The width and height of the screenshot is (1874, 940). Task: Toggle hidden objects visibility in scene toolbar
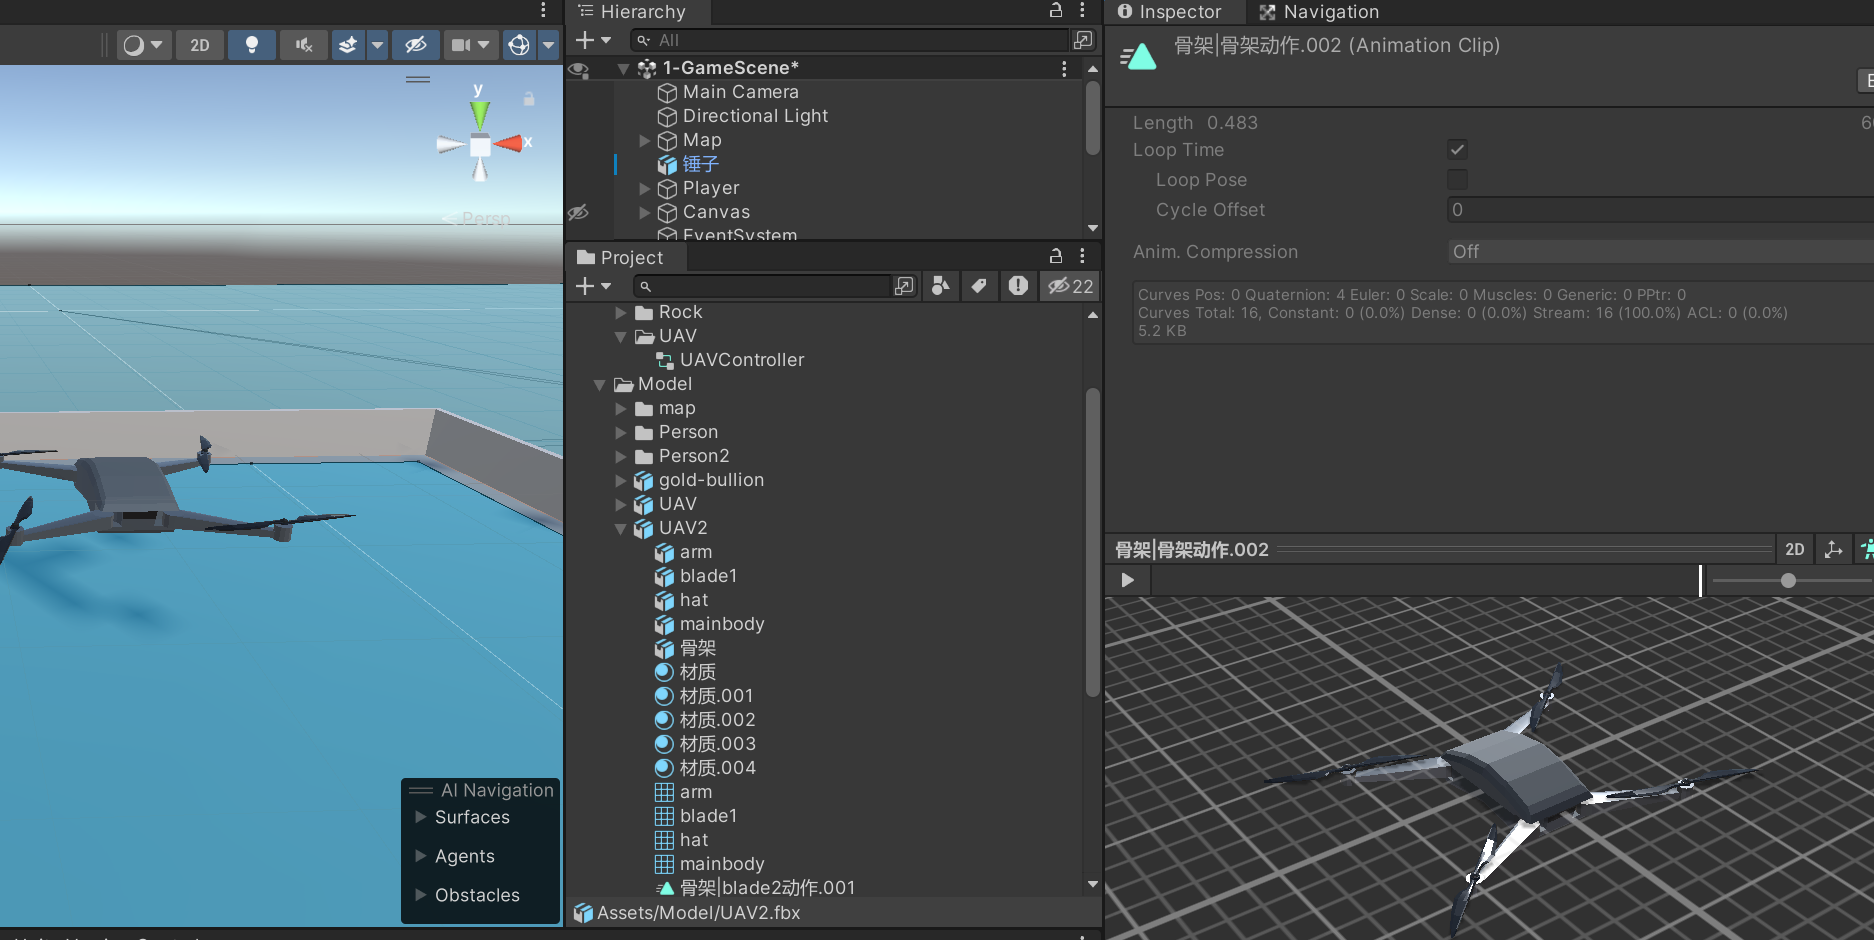click(416, 45)
